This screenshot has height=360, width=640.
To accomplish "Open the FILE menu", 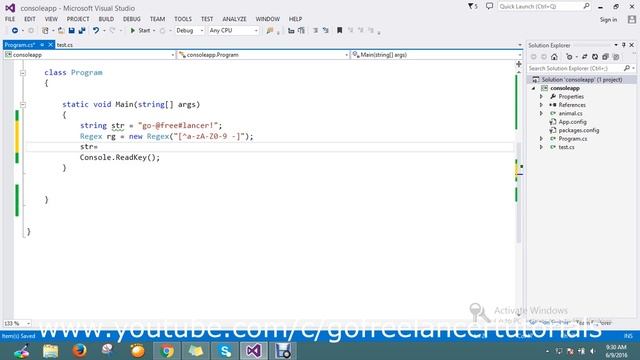I will 10,19.
